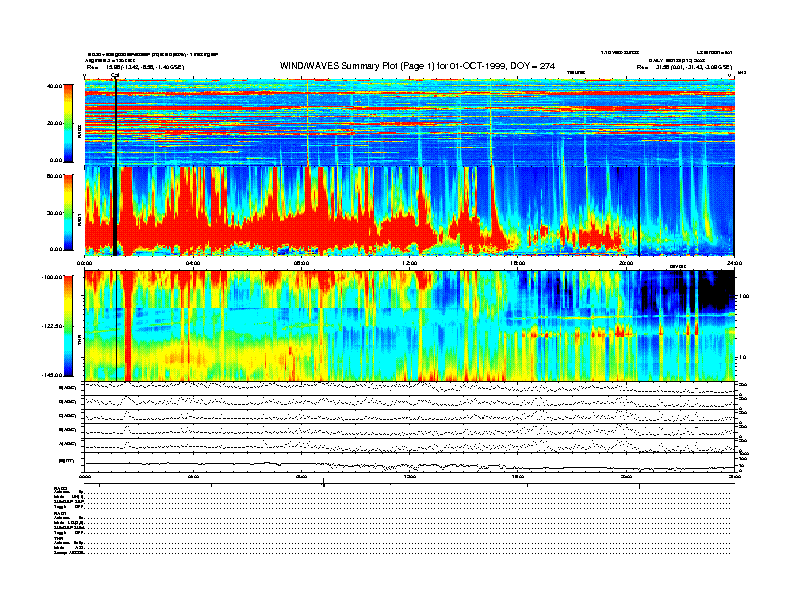Select the 60.00 label on RAD1 scale

click(54, 176)
